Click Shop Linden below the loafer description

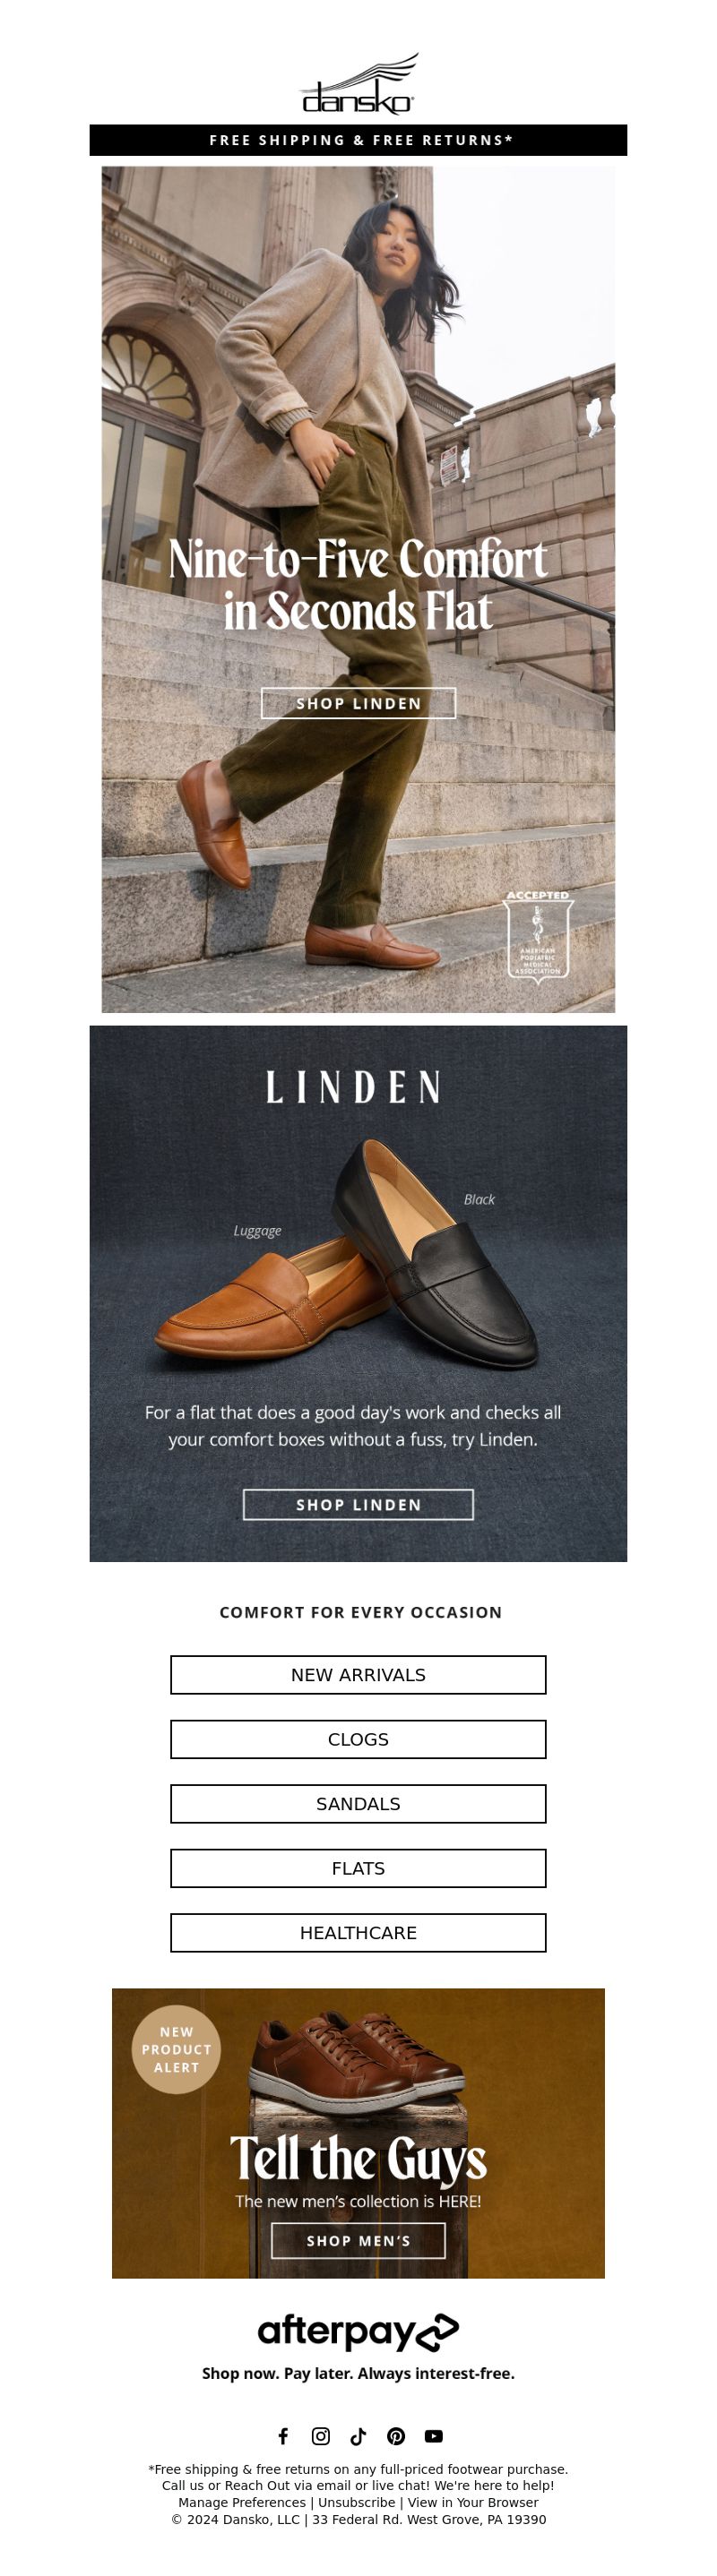pos(358,1504)
